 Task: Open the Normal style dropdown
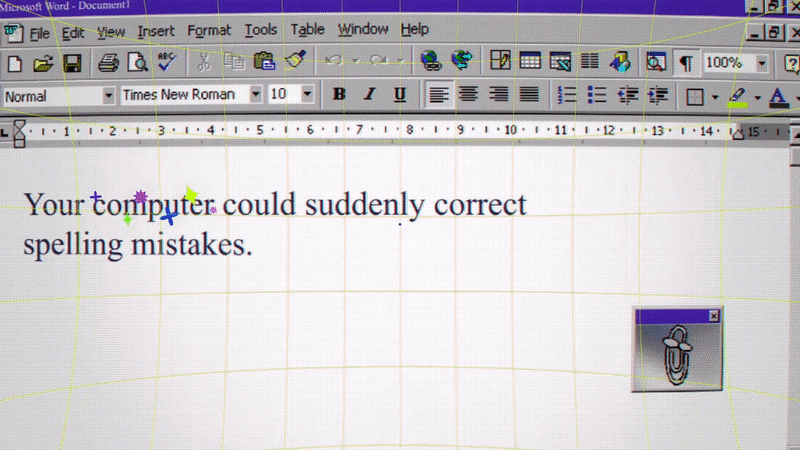[108, 96]
